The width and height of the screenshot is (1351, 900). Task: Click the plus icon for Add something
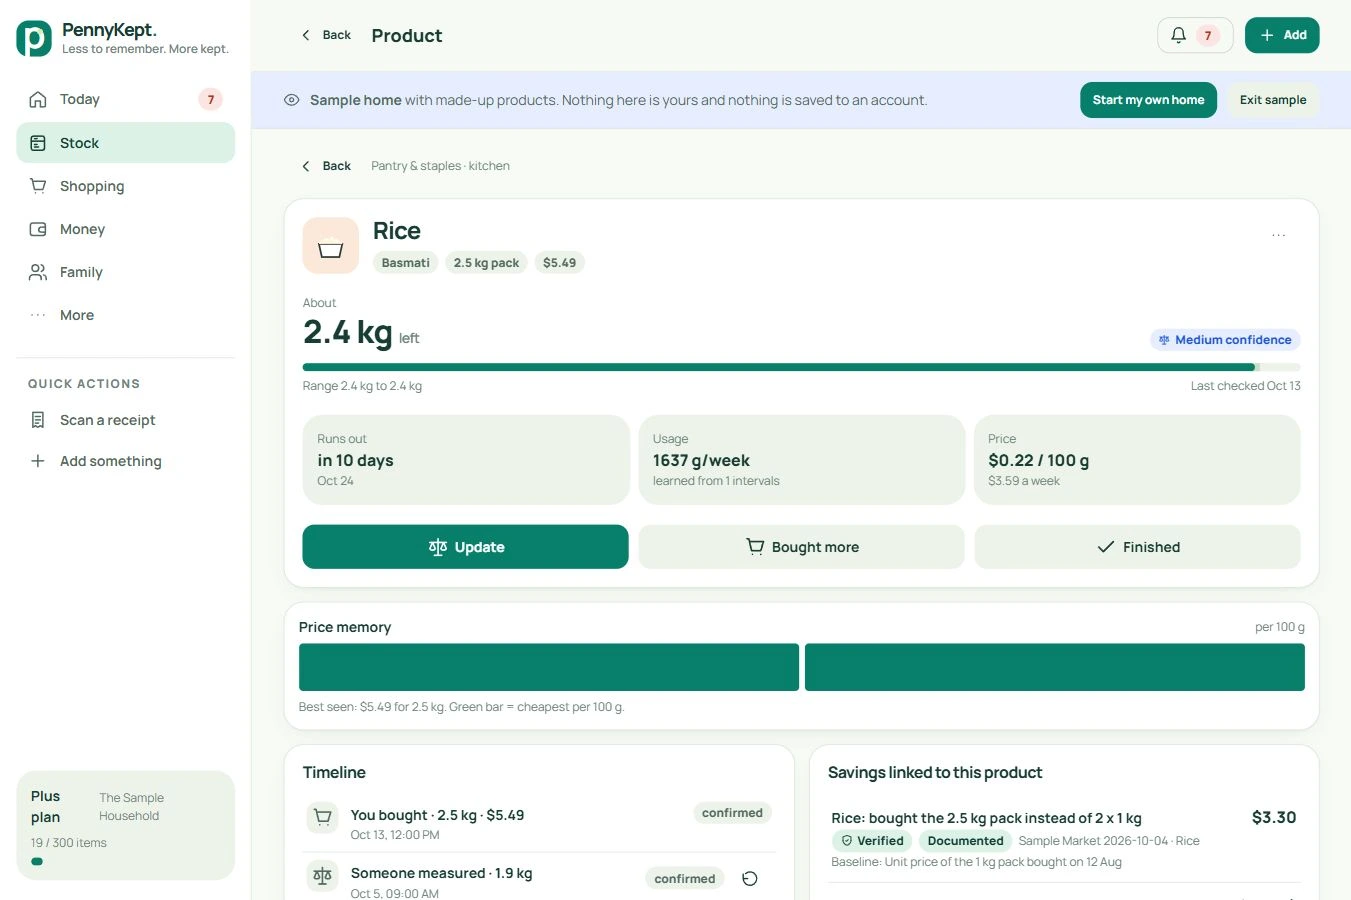coord(38,461)
